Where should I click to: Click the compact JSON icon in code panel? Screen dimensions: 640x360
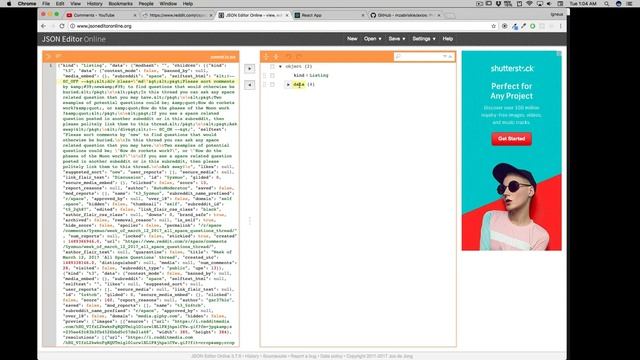pyautogui.click(x=58, y=56)
